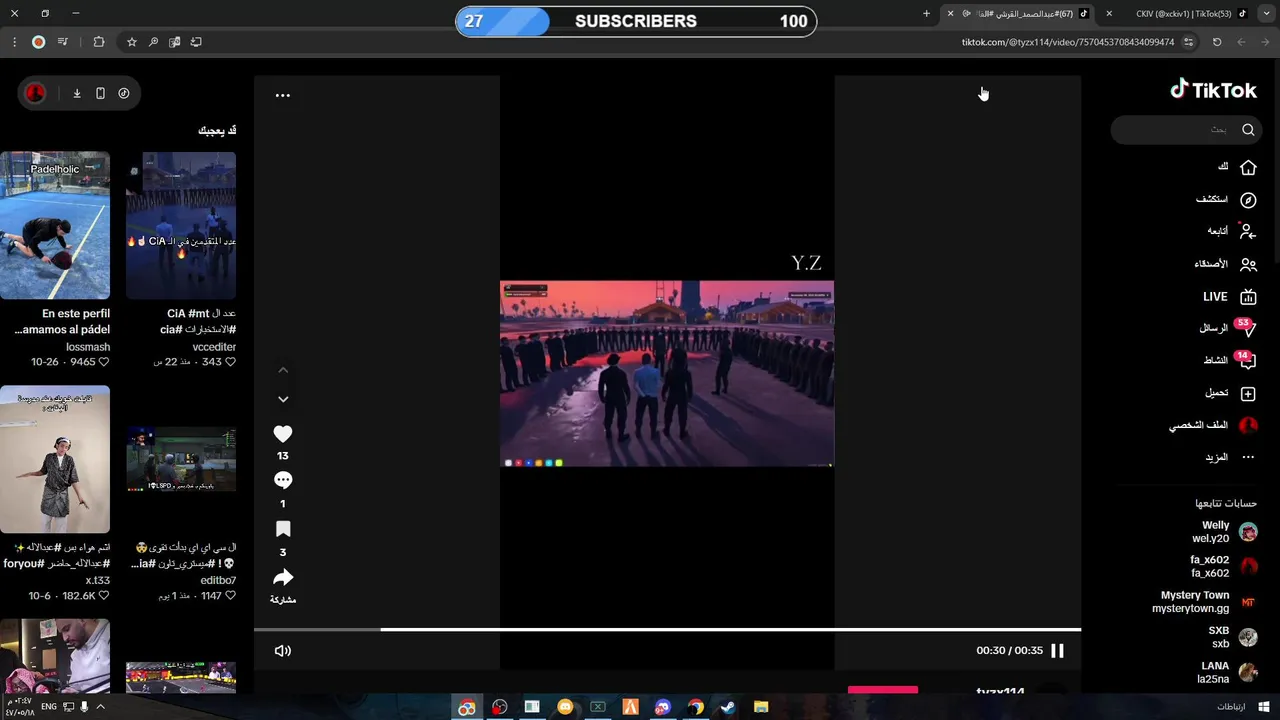Screen dimensions: 1280x720
Task: Click the tiktok.com video URL in address bar
Action: coord(1068,42)
